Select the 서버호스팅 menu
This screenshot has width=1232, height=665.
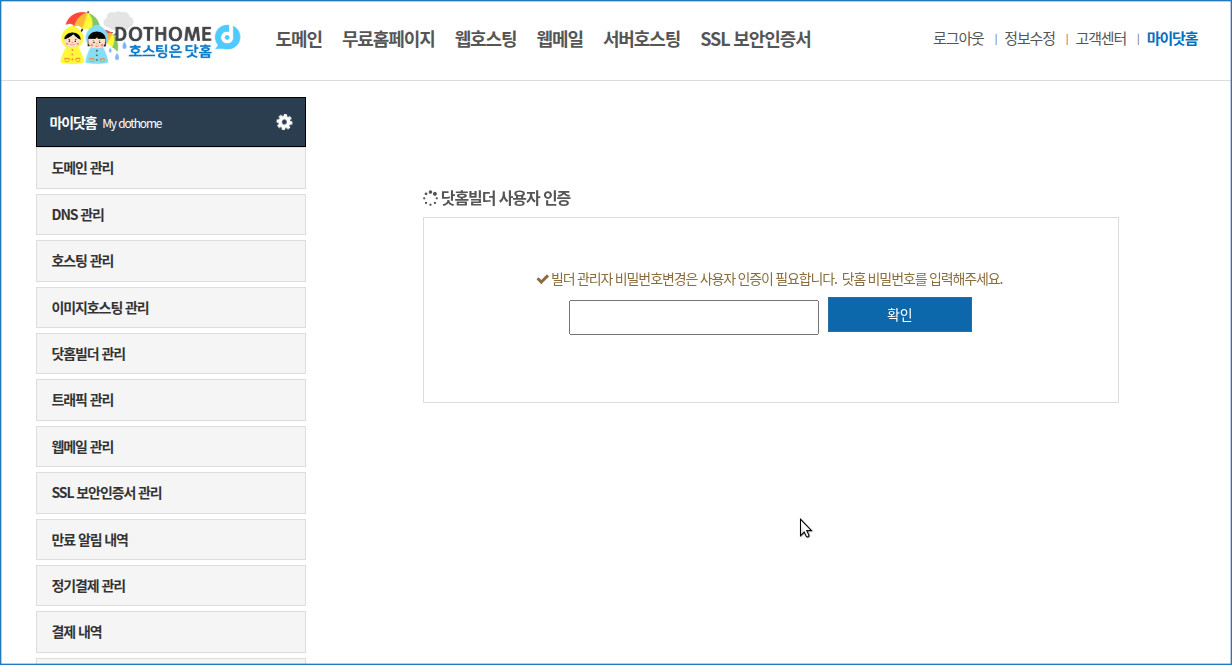click(x=642, y=40)
